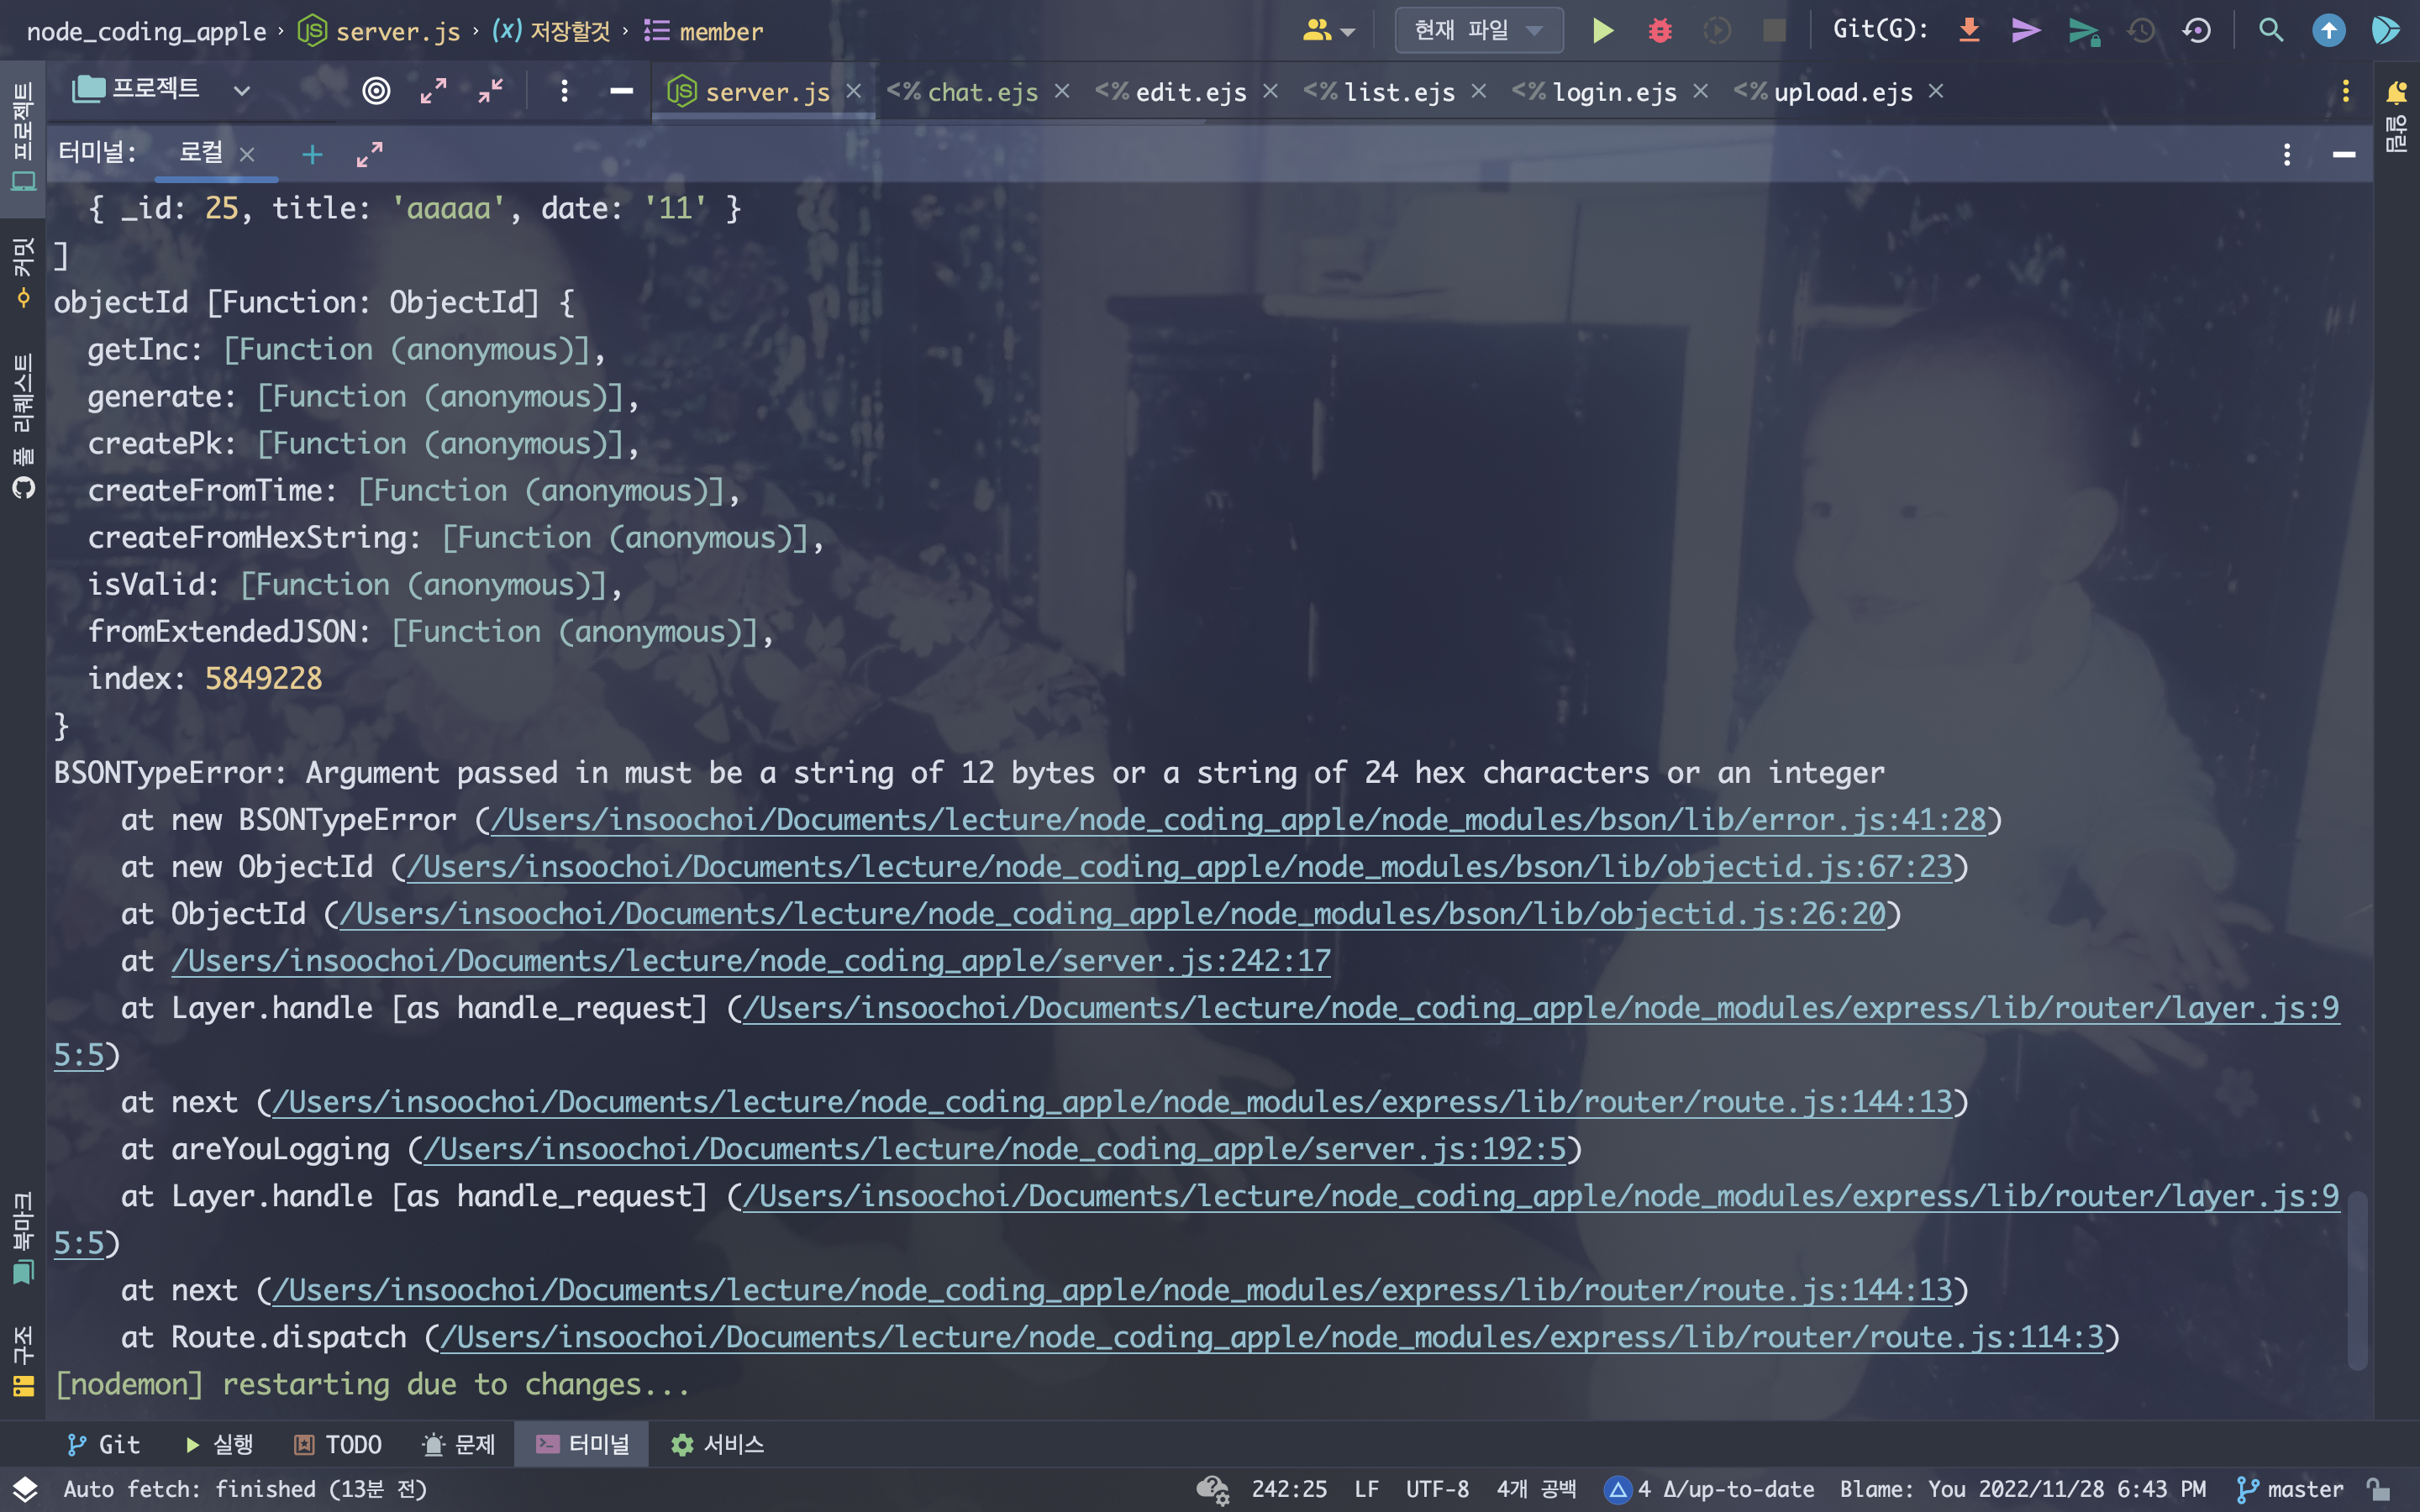This screenshot has height=1512, width=2420.
Task: Open the Pull Requests GitHub sidebar tool
Action: pos(23,425)
